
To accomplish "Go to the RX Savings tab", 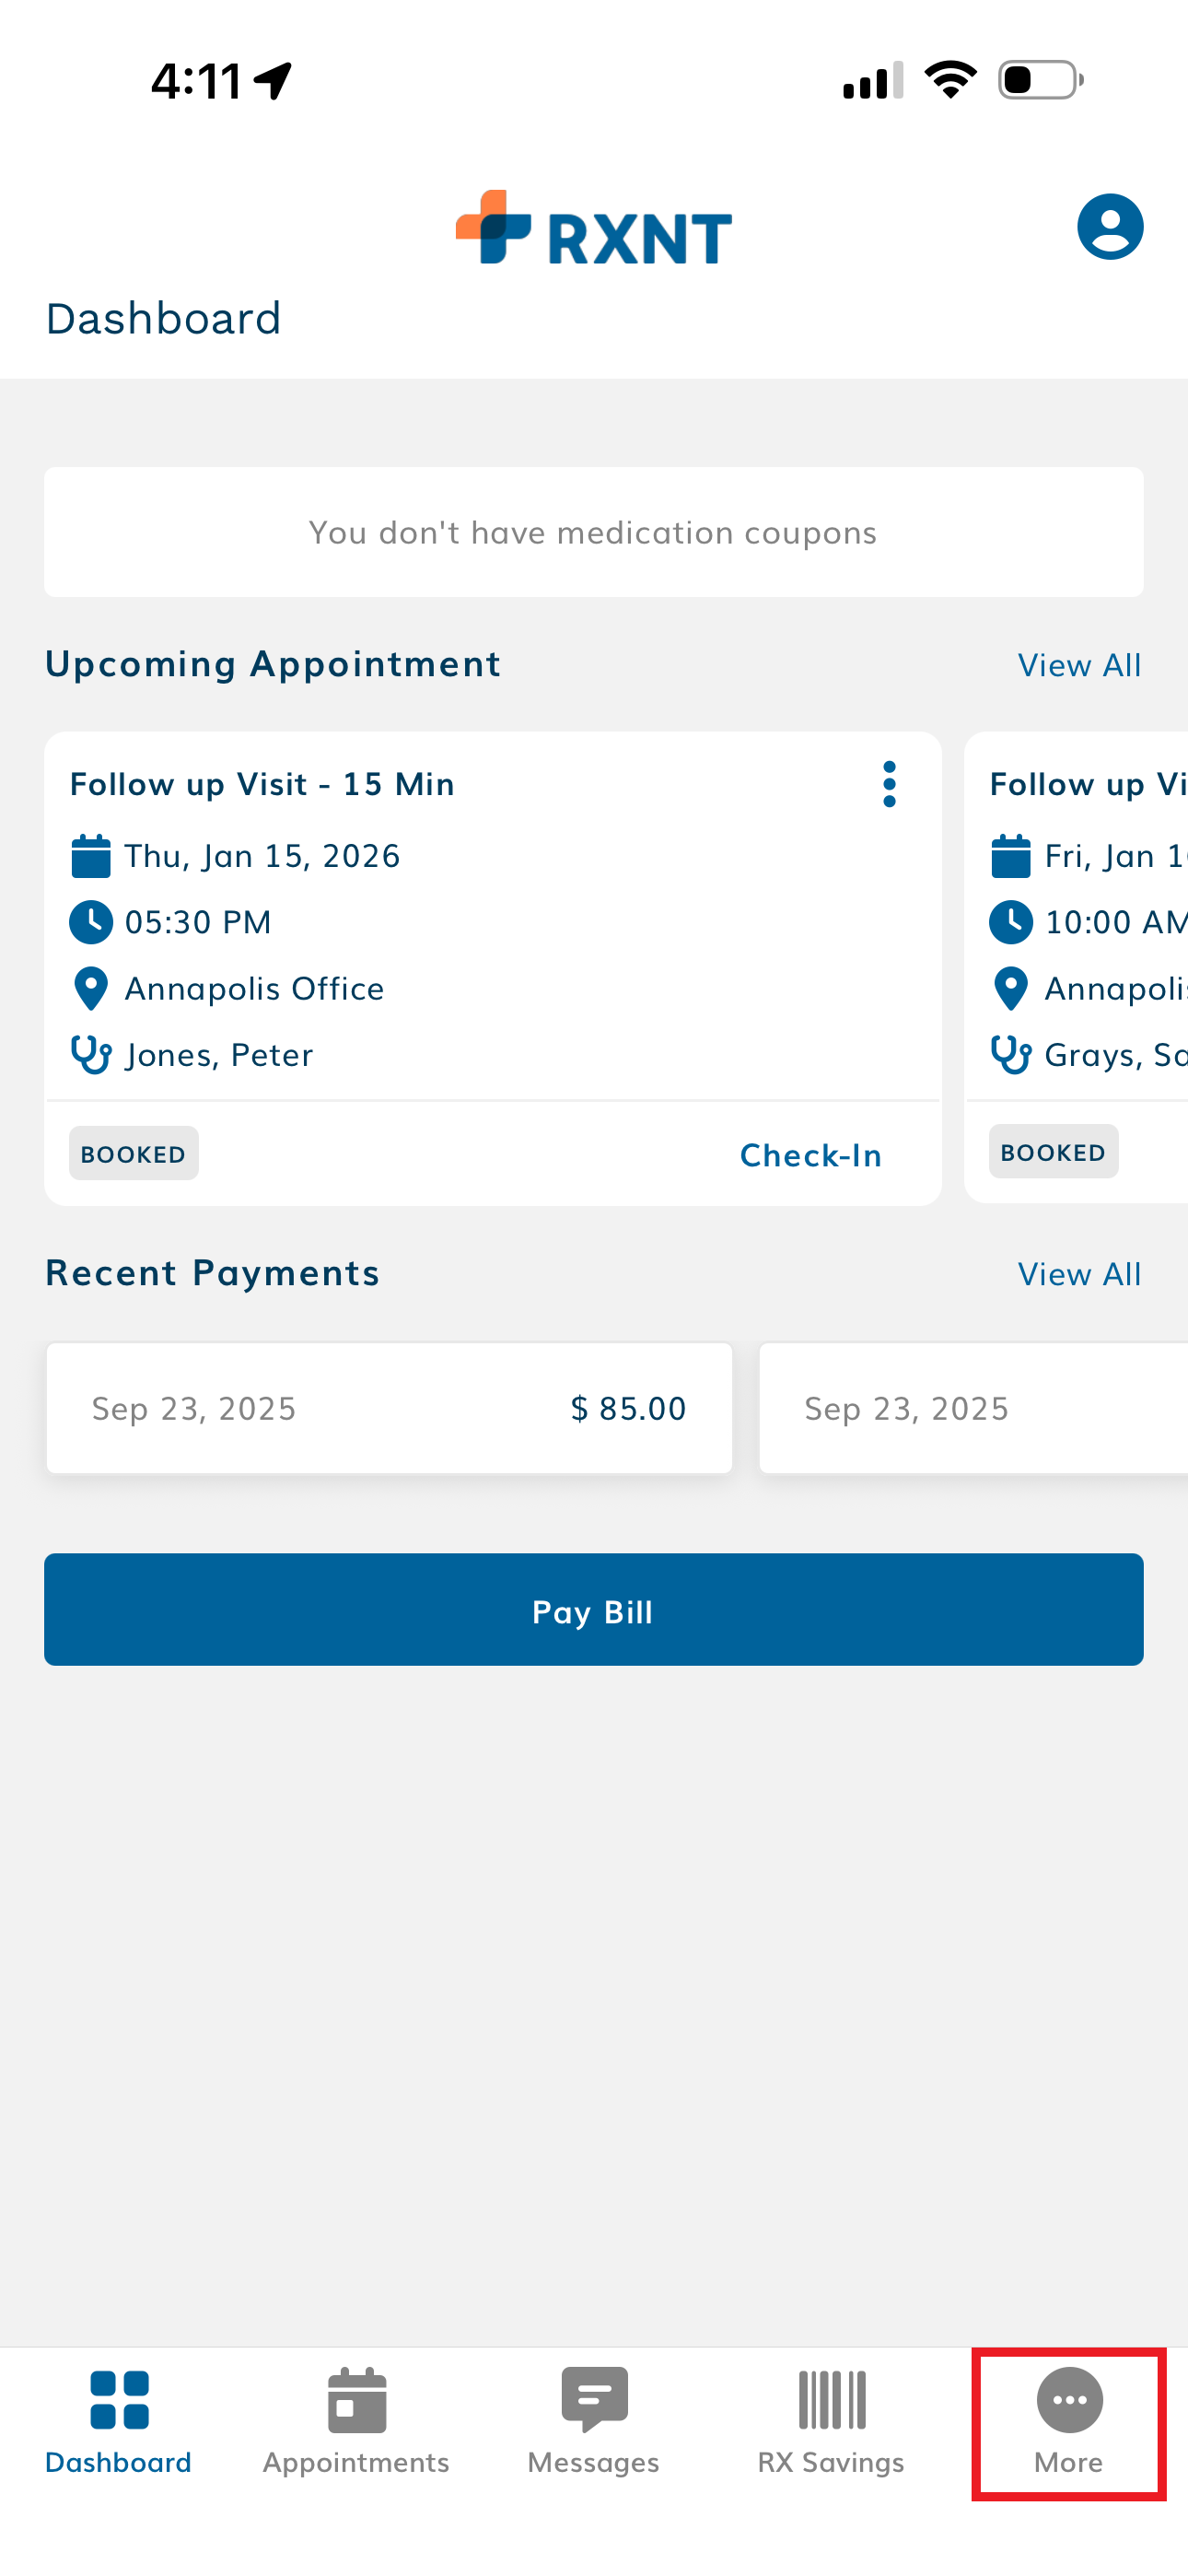I will click(831, 2420).
